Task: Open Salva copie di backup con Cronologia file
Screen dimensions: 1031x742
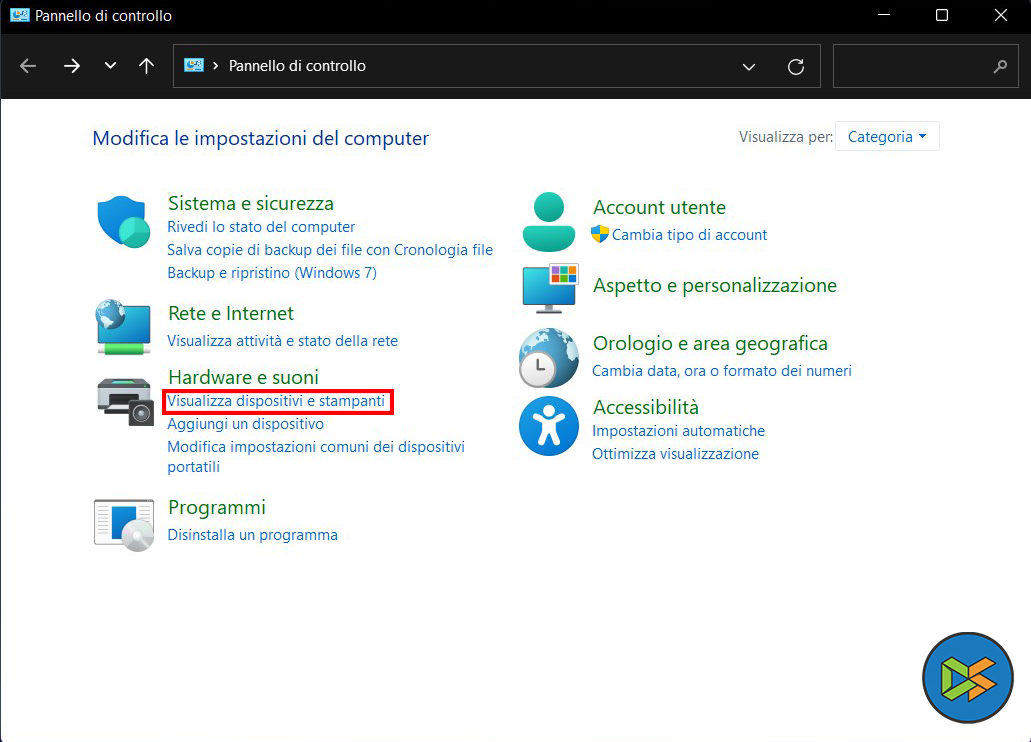Action: pyautogui.click(x=330, y=250)
